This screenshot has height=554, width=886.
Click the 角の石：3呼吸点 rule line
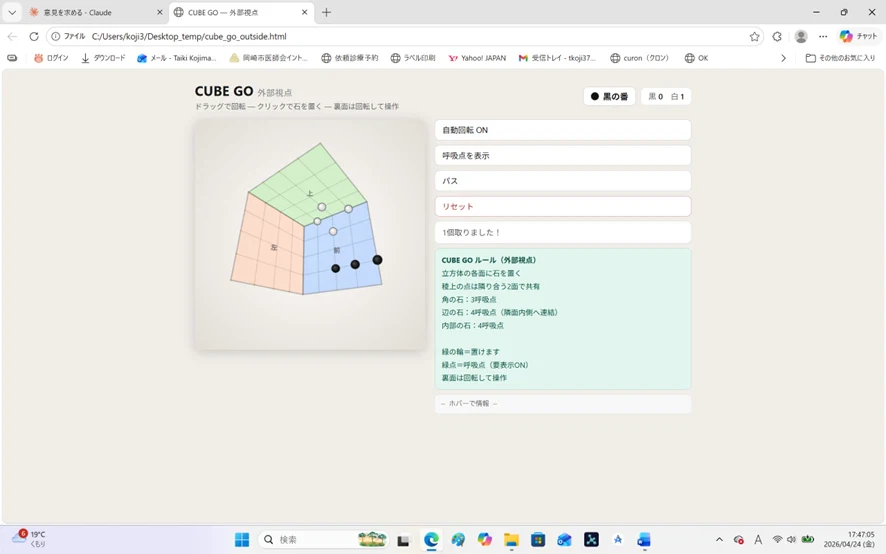click(x=469, y=299)
